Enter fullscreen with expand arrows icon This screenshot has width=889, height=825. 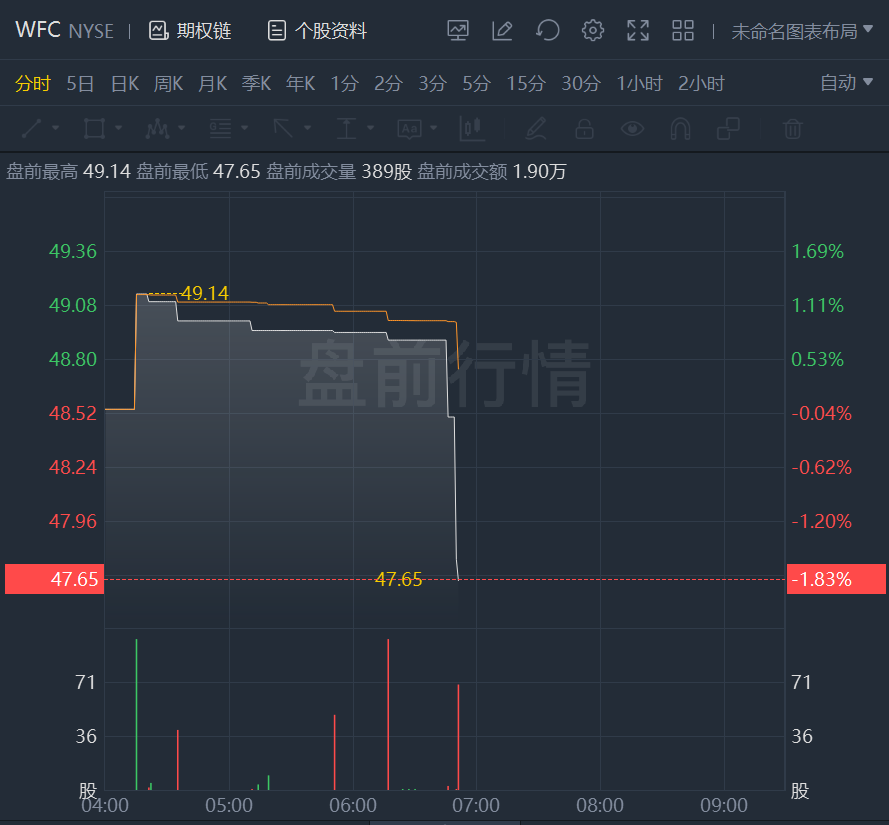pos(638,31)
